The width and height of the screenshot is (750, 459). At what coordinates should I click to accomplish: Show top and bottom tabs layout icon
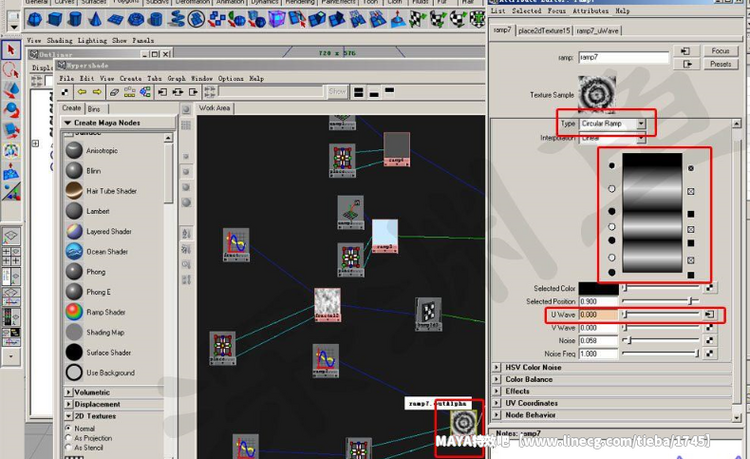coord(359,92)
